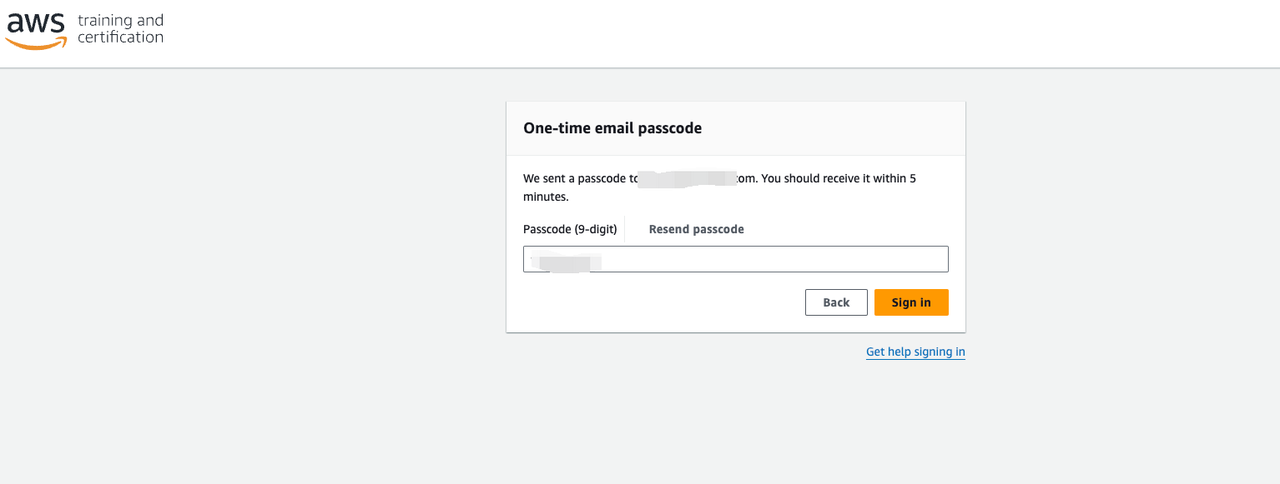Click the blurred passcode value in the field
The width and height of the screenshot is (1280, 484).
(566, 261)
